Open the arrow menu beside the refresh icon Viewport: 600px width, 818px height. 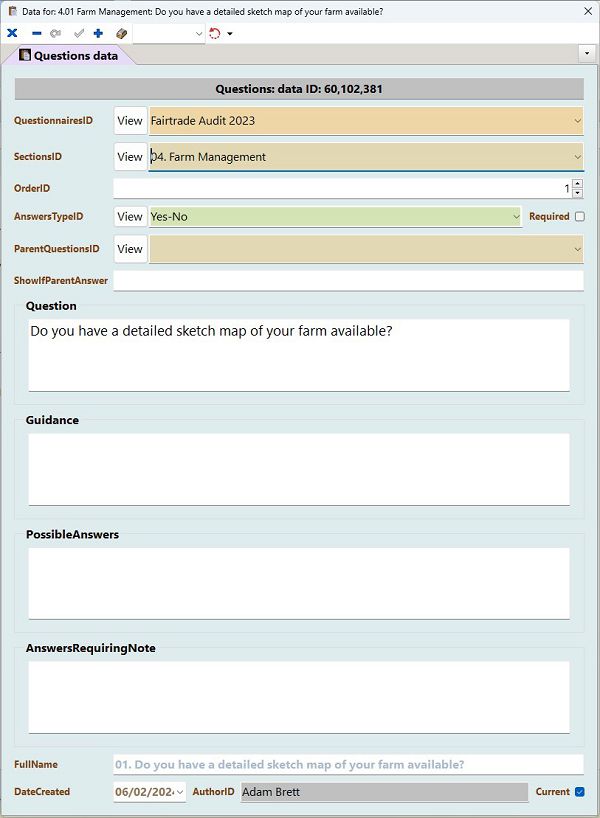pyautogui.click(x=230, y=34)
